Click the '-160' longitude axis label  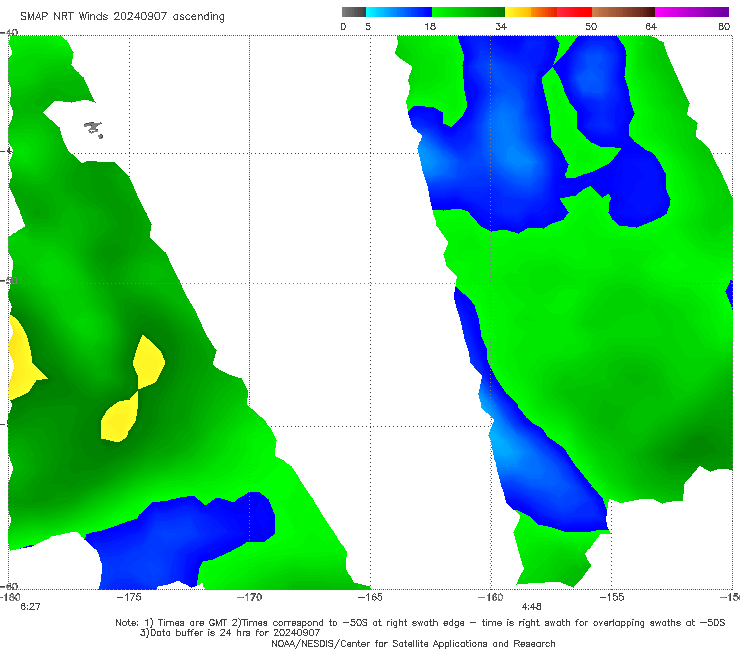coord(491,597)
